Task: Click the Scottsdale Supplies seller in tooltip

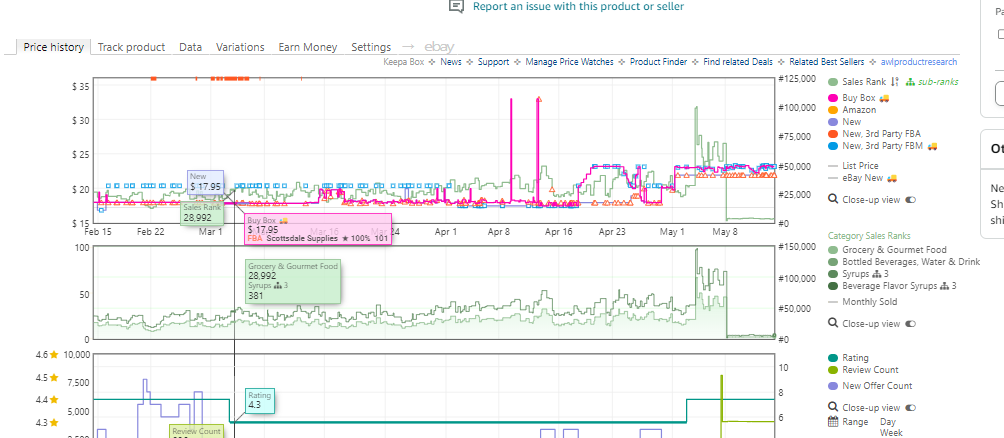Action: 304,238
